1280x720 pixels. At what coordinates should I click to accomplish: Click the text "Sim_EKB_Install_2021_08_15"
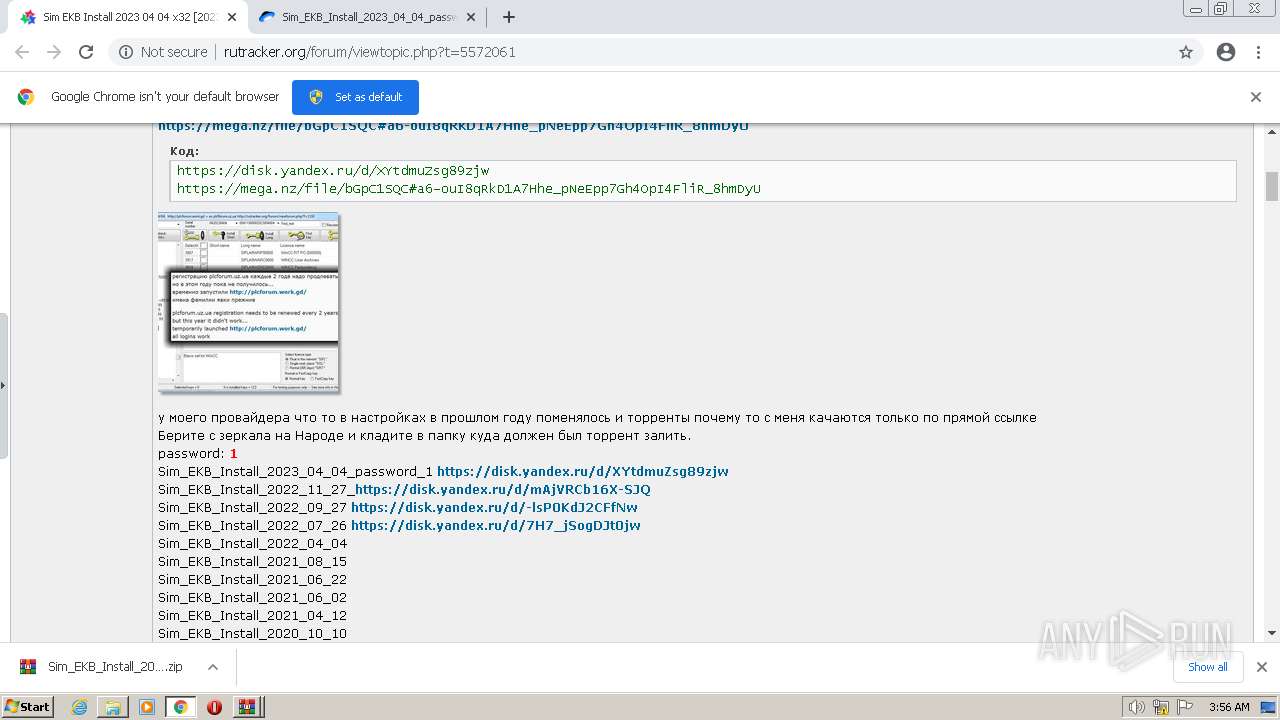(253, 561)
